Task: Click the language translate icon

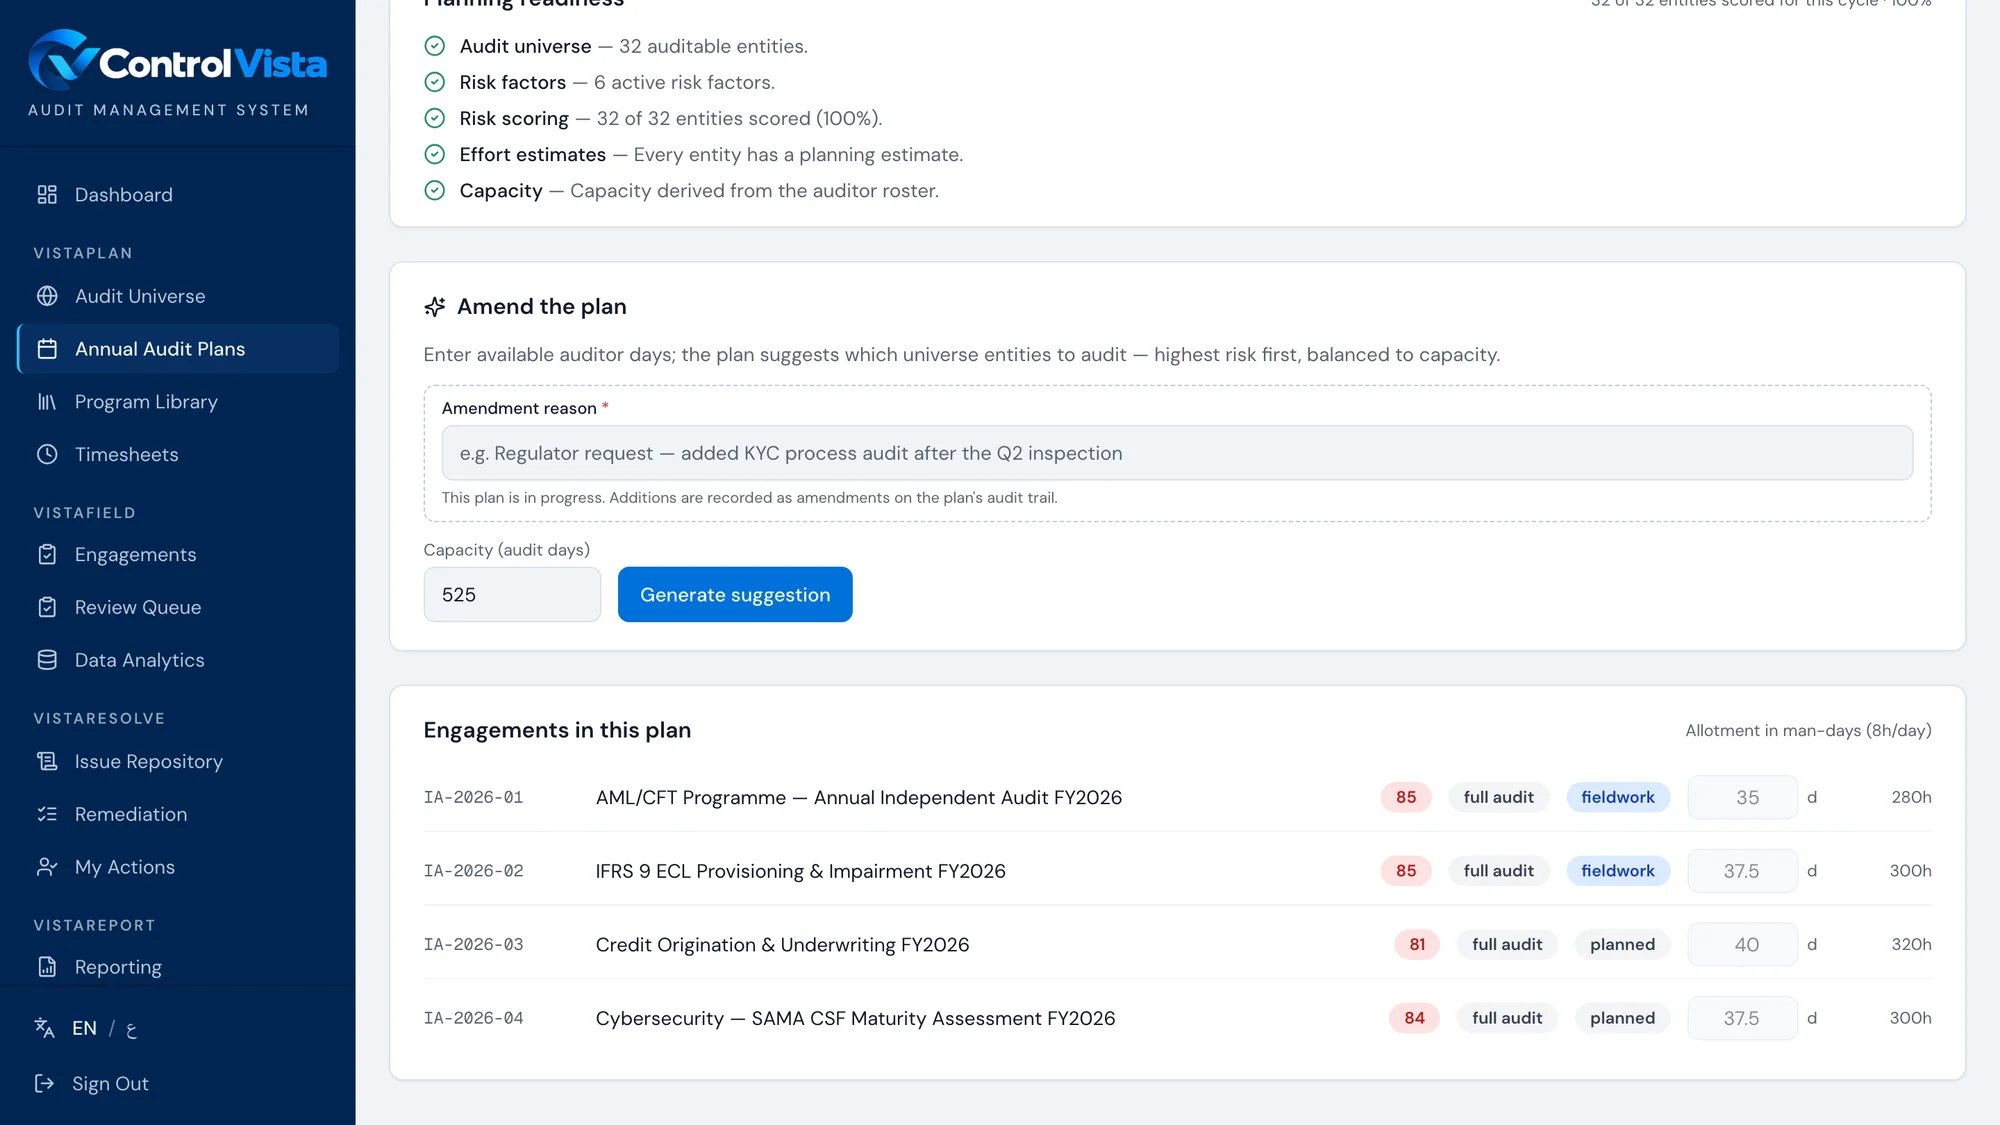Action: coord(44,1028)
